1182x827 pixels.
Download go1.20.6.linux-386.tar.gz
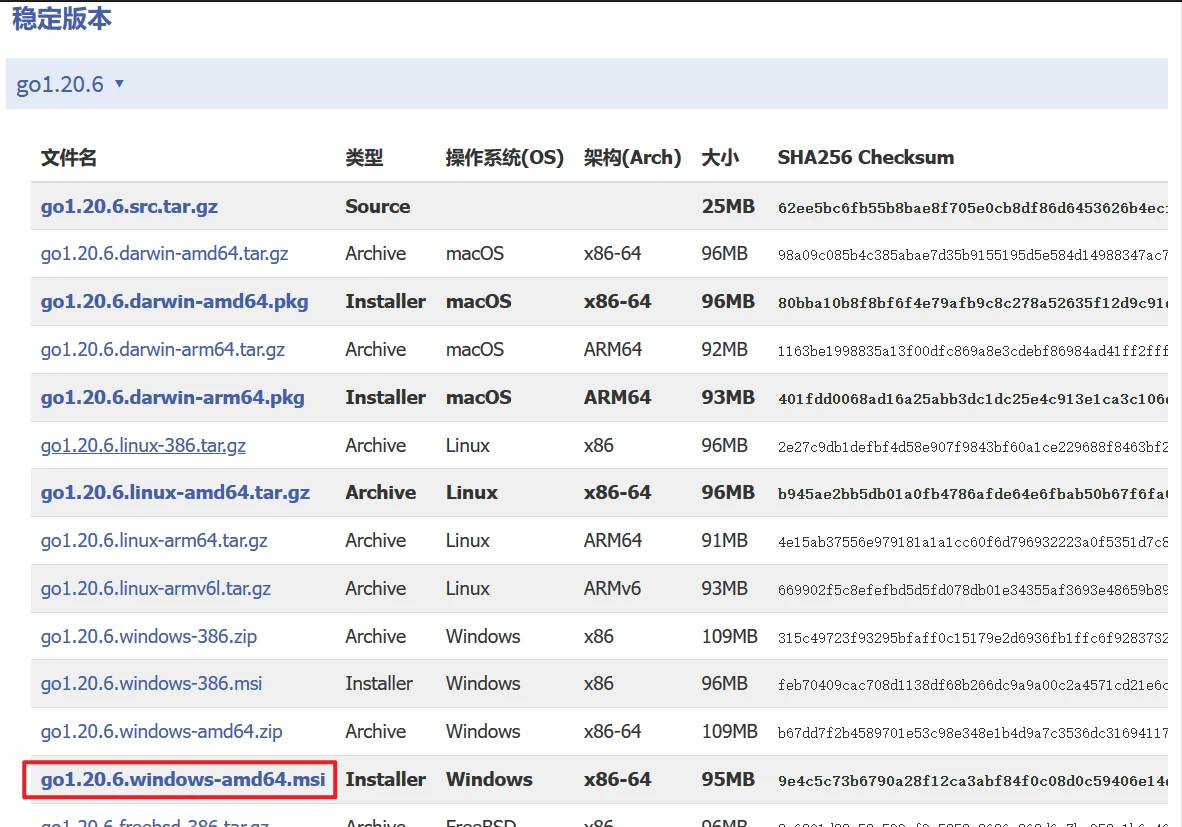coord(143,446)
